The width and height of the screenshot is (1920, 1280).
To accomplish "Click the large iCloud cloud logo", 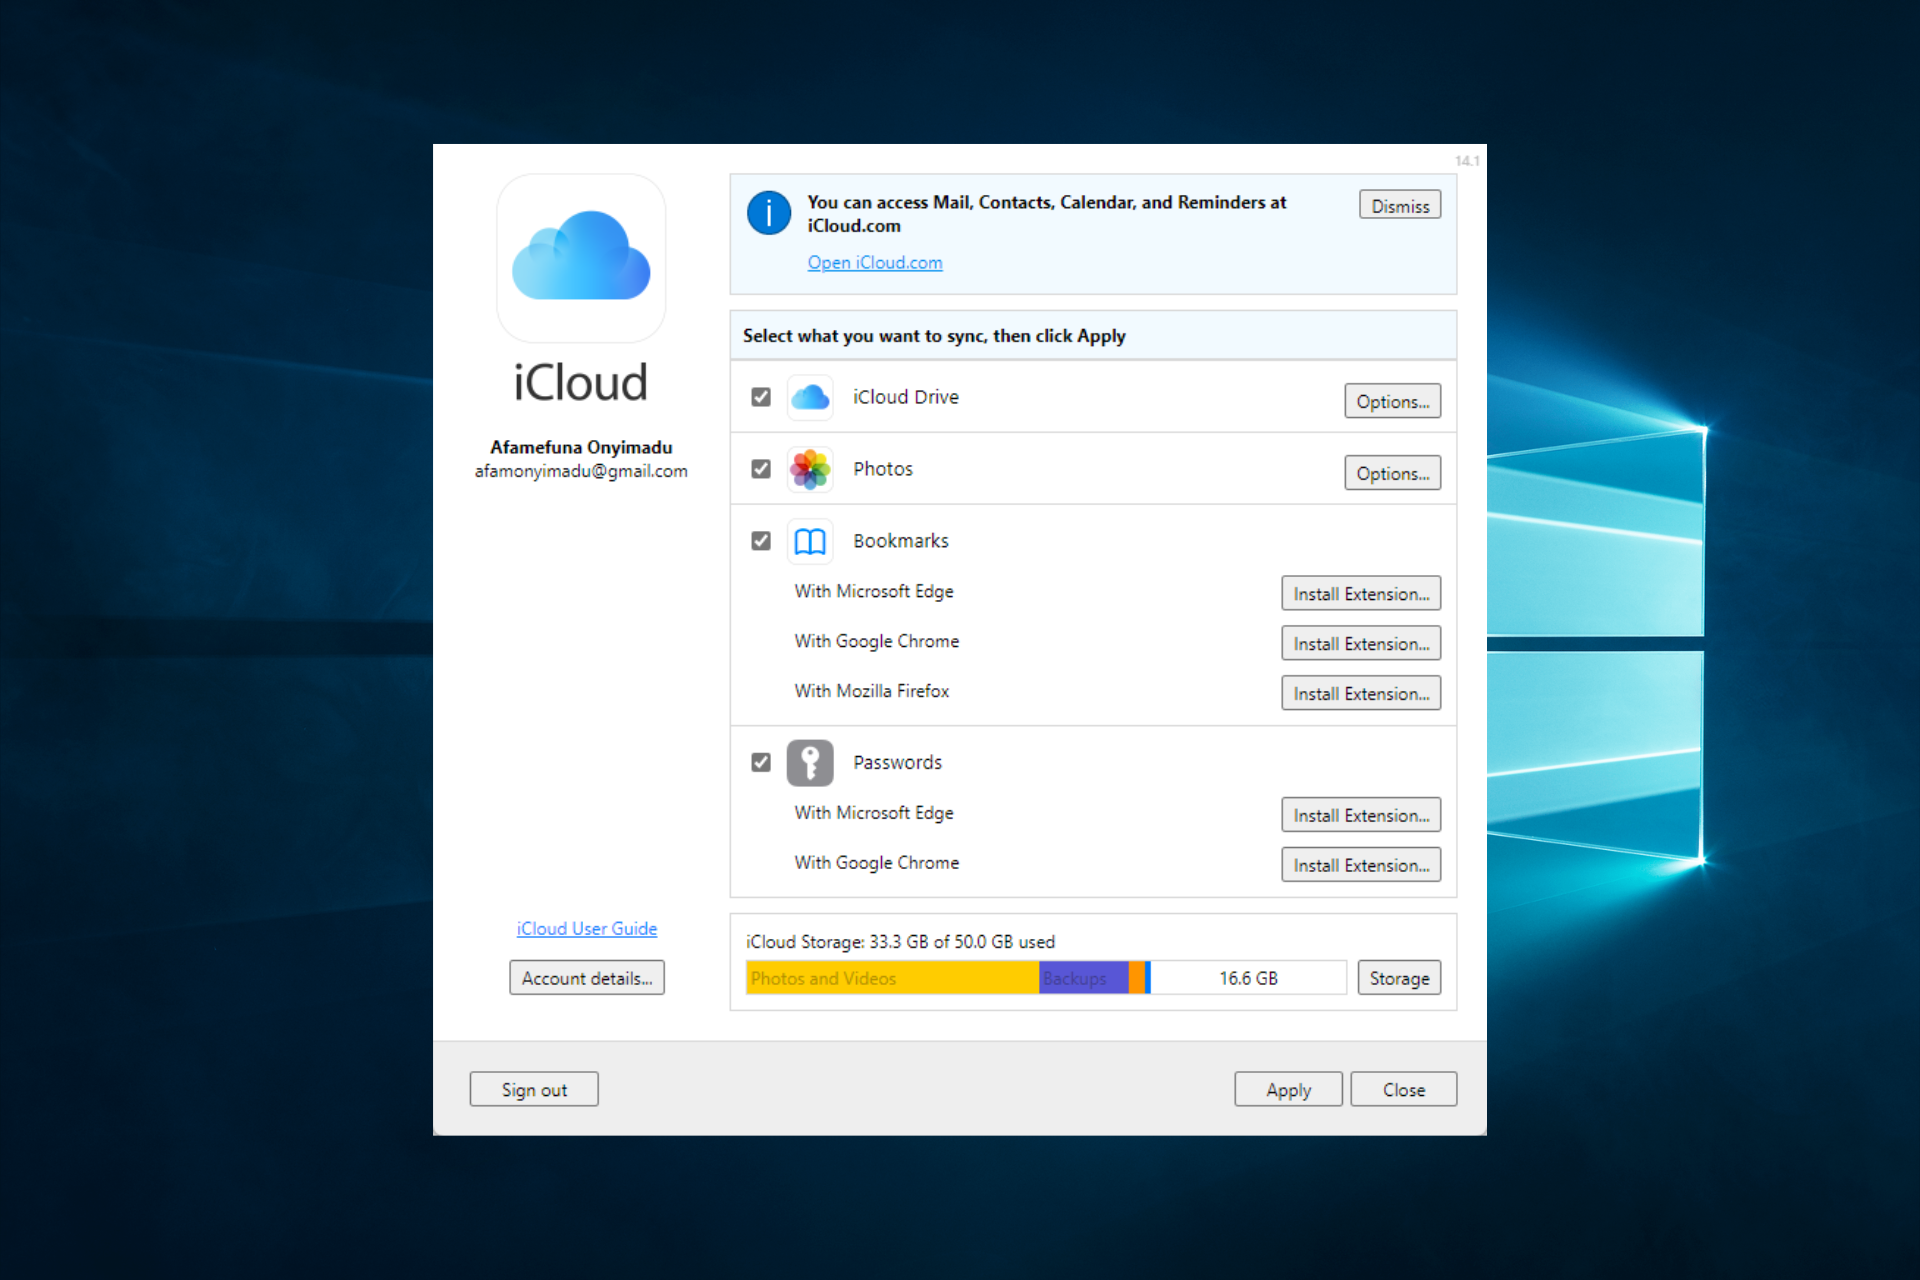I will (581, 258).
